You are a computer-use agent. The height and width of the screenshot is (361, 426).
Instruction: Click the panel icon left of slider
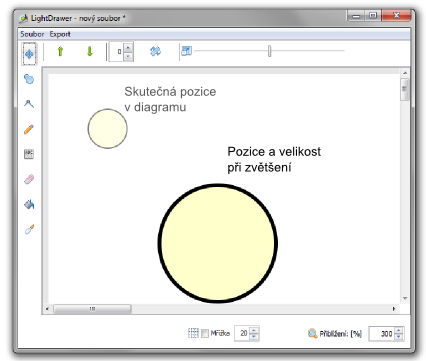187,51
